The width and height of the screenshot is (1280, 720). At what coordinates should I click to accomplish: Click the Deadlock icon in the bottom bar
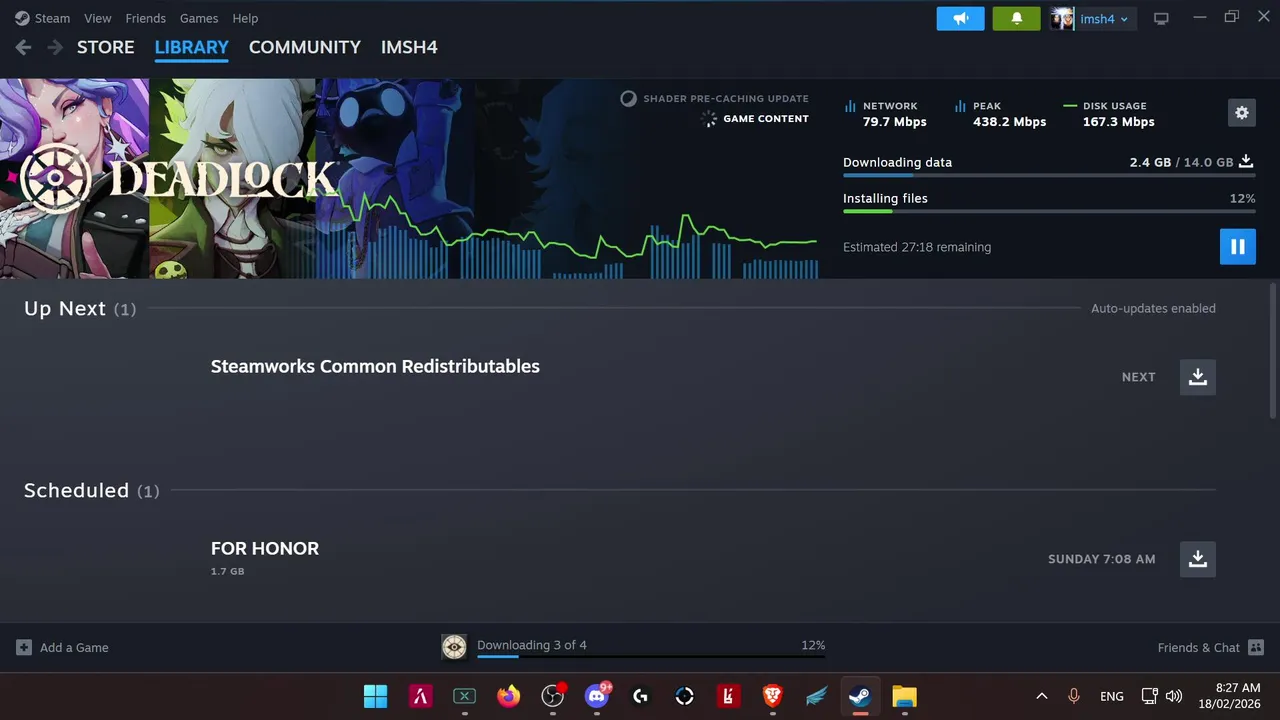[x=454, y=647]
